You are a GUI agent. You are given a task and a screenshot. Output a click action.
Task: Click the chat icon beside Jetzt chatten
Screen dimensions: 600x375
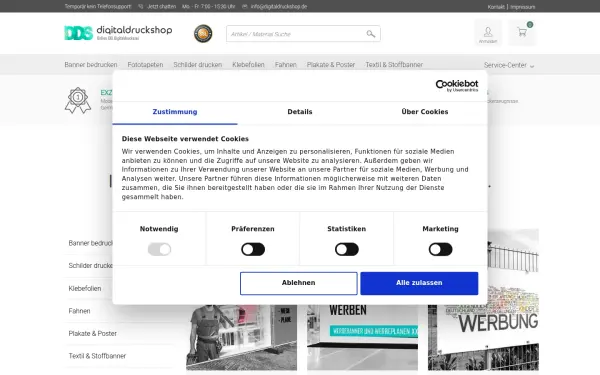(x=140, y=7)
